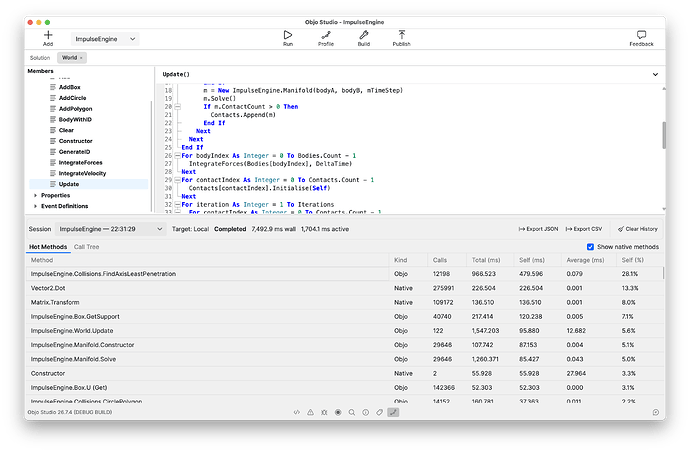Select the BodyWithID method

point(88,120)
